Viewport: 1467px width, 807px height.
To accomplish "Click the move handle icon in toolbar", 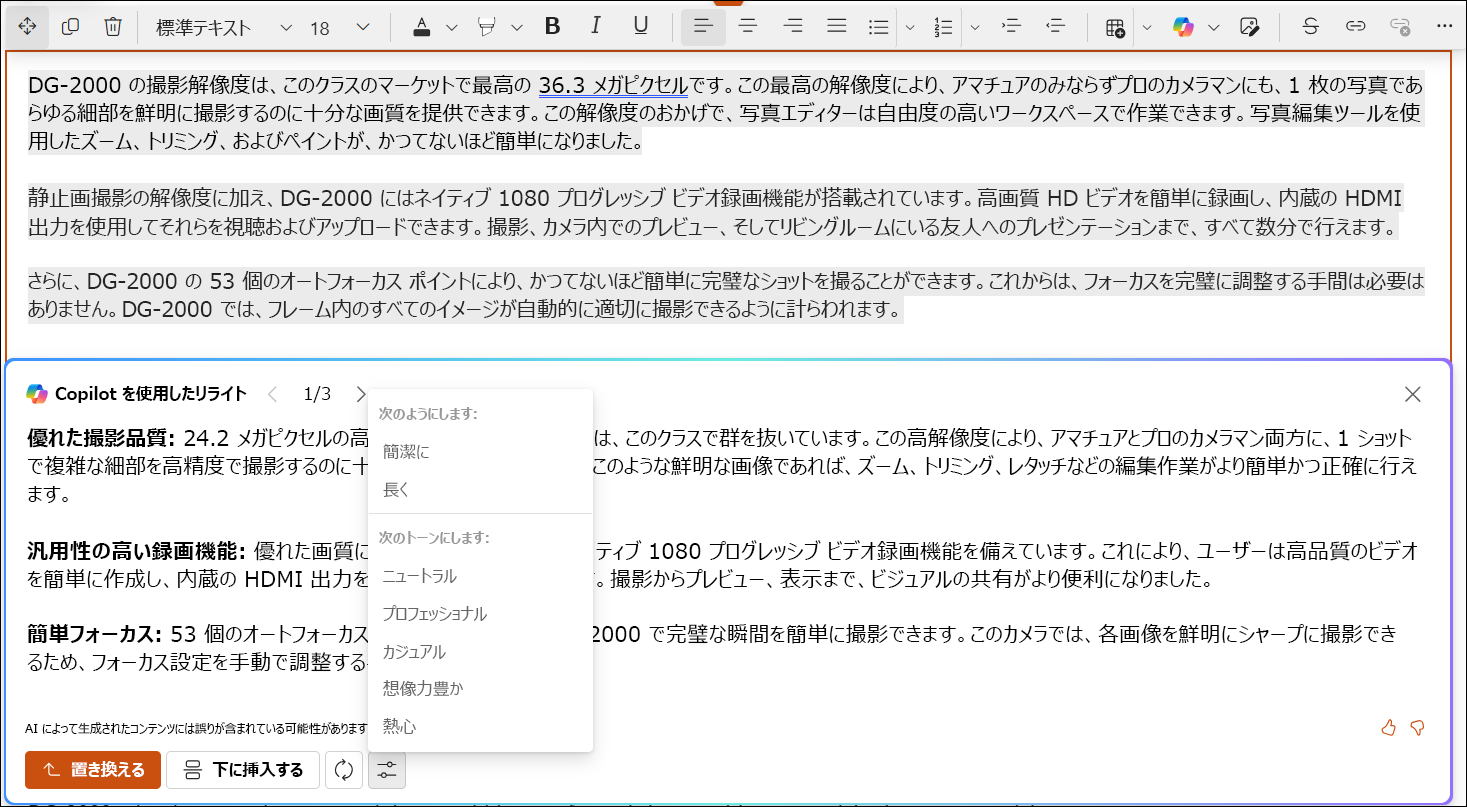I will click(x=27, y=27).
